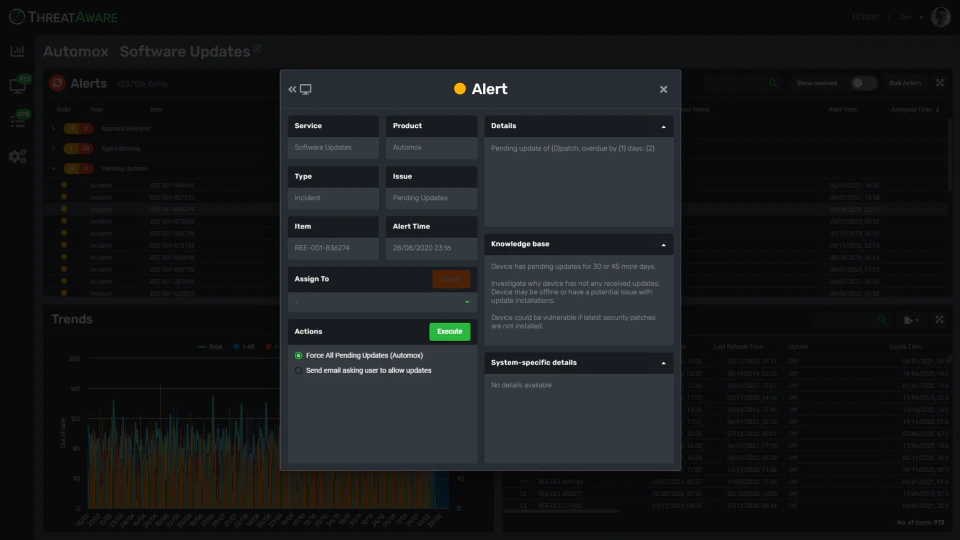The width and height of the screenshot is (960, 540).
Task: Collapse the Pending Updates alert group
Action: (54, 168)
